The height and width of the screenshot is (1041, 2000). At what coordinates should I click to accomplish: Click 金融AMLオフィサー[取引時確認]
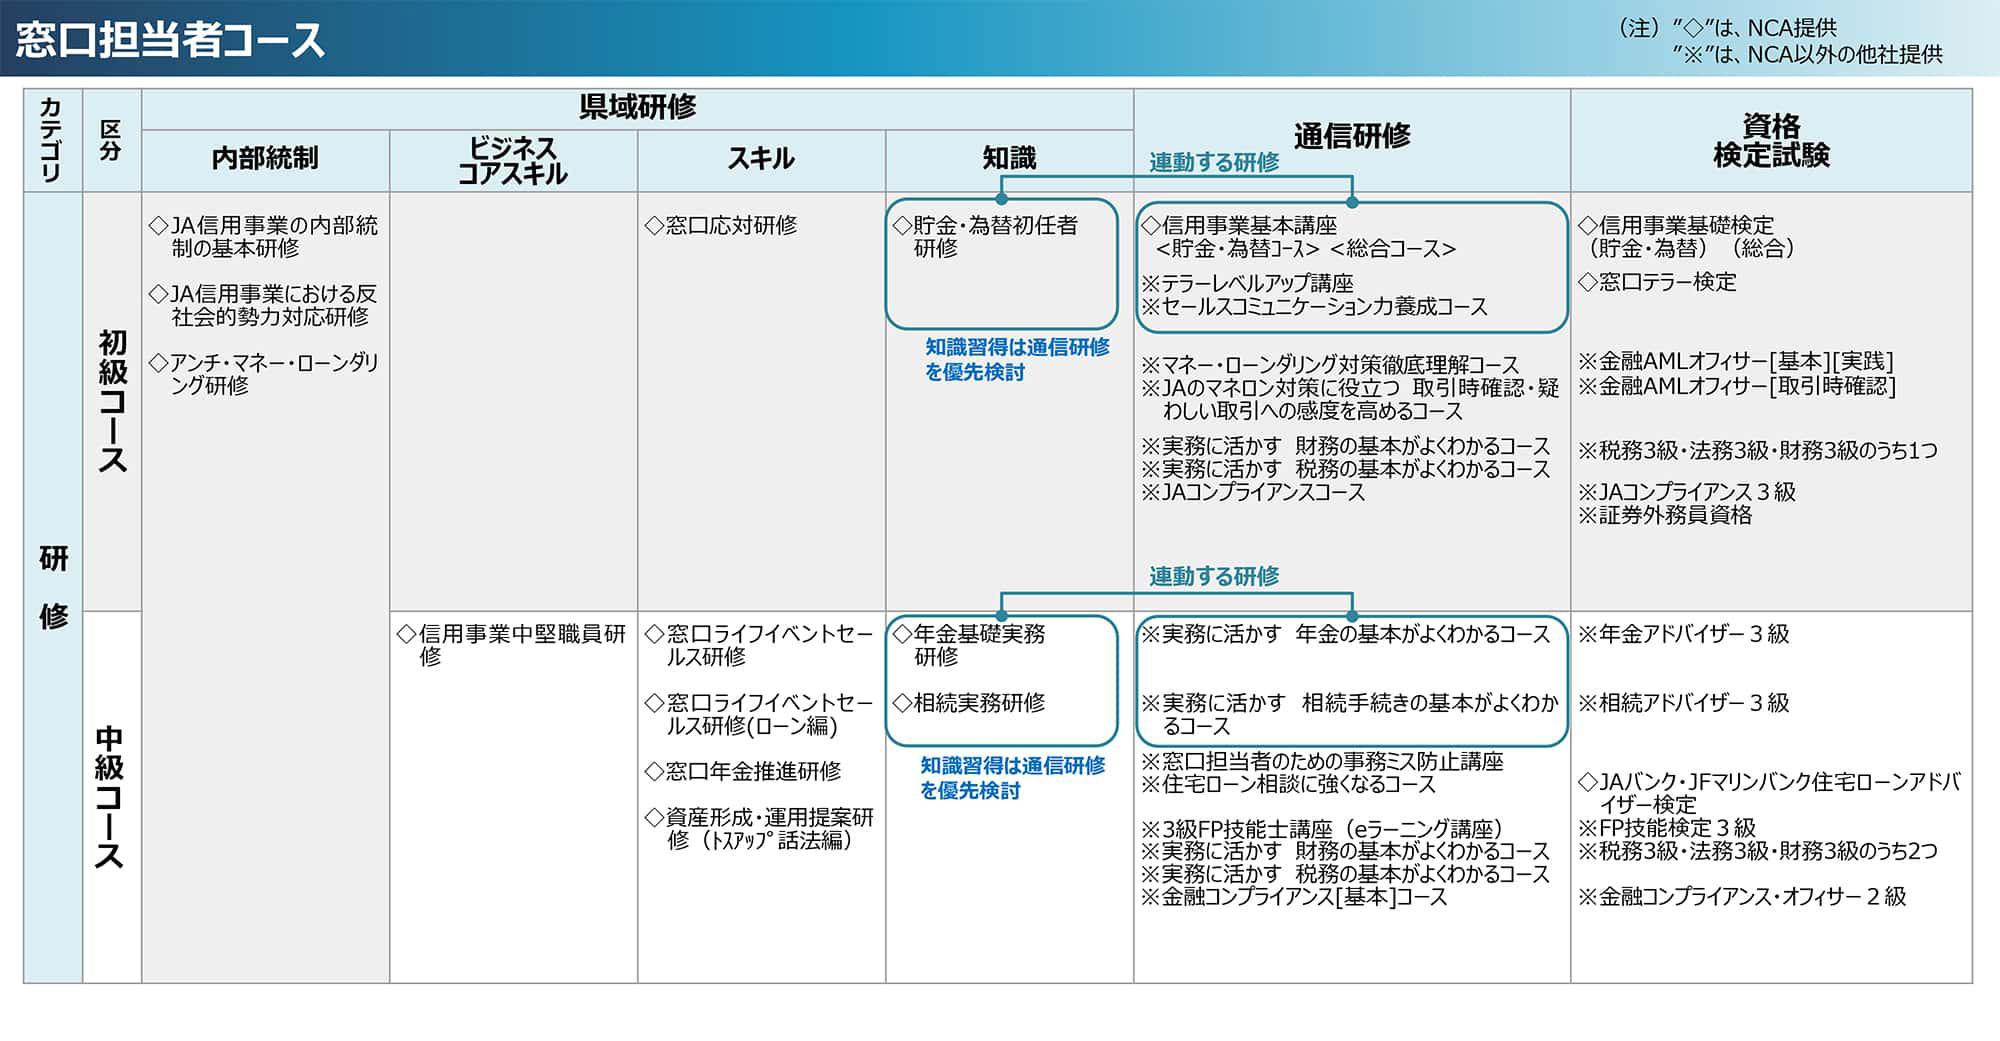point(1737,386)
